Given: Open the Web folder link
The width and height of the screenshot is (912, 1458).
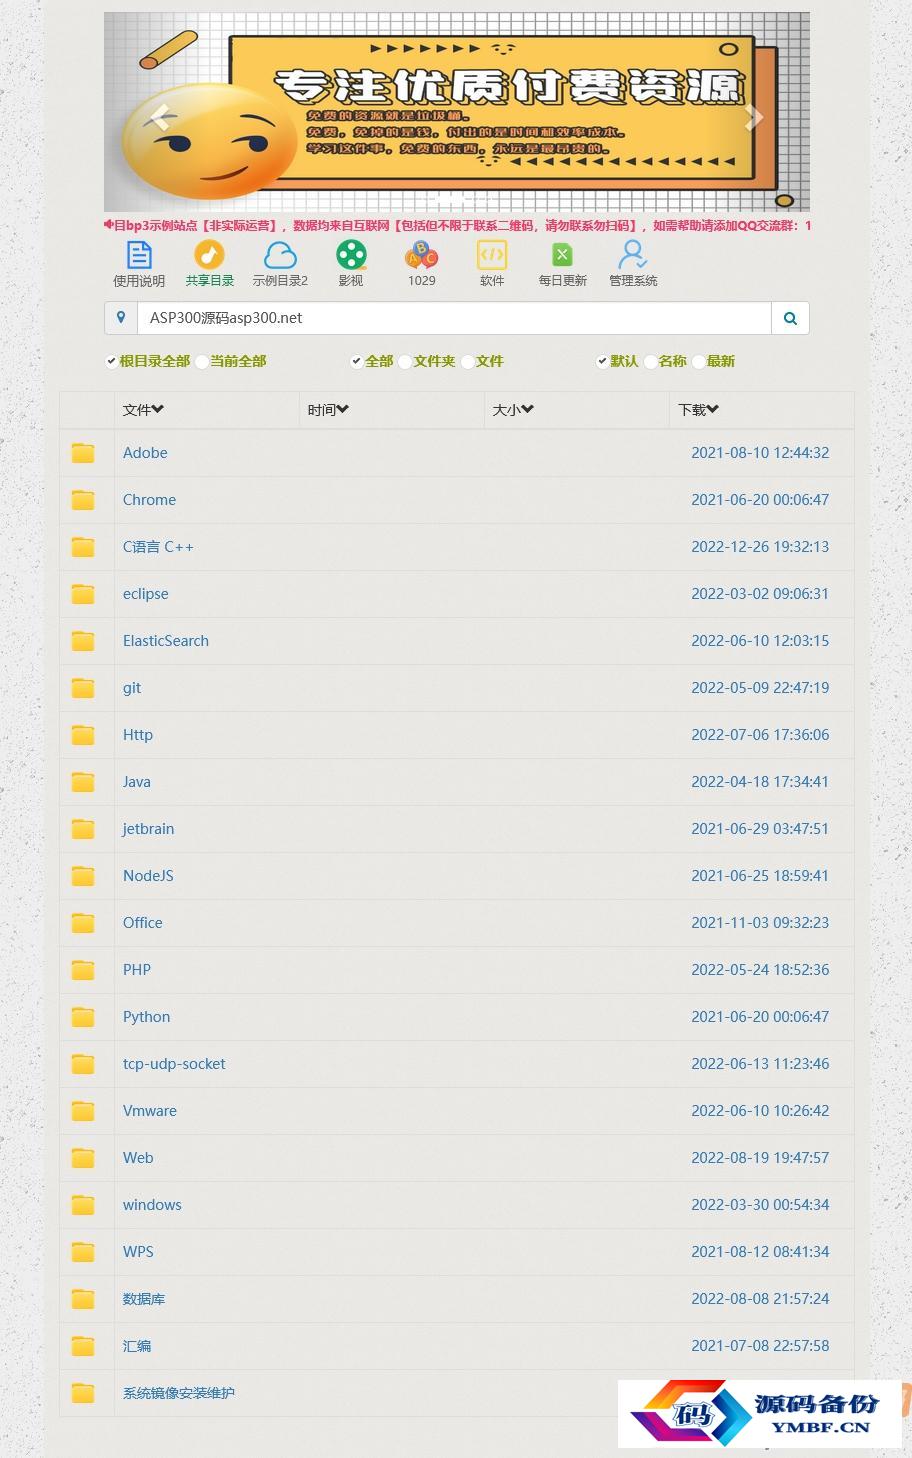Looking at the screenshot, I should (x=138, y=1158).
